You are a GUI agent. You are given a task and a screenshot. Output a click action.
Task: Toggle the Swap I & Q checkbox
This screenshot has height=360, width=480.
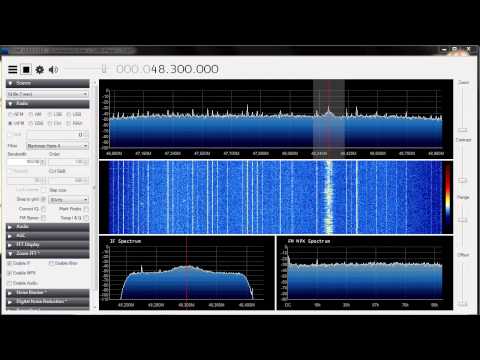point(86,218)
